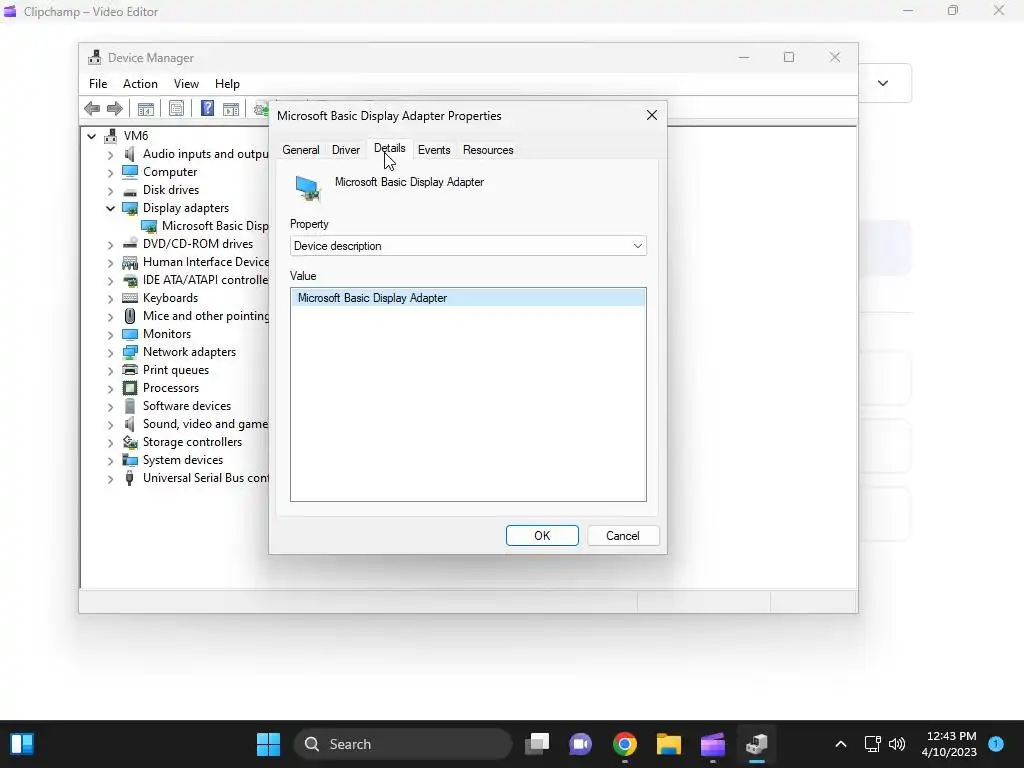Select IDE ATA/ATAPI controllers tree item
This screenshot has height=768, width=1024.
[x=205, y=280]
